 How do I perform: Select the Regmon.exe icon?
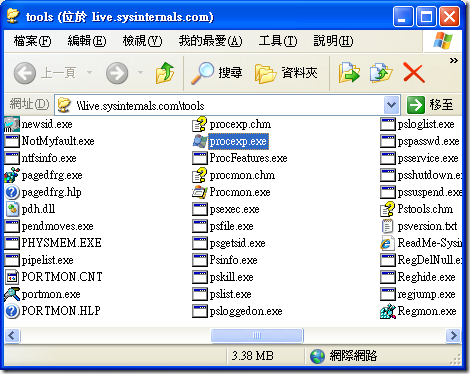pyautogui.click(x=388, y=311)
